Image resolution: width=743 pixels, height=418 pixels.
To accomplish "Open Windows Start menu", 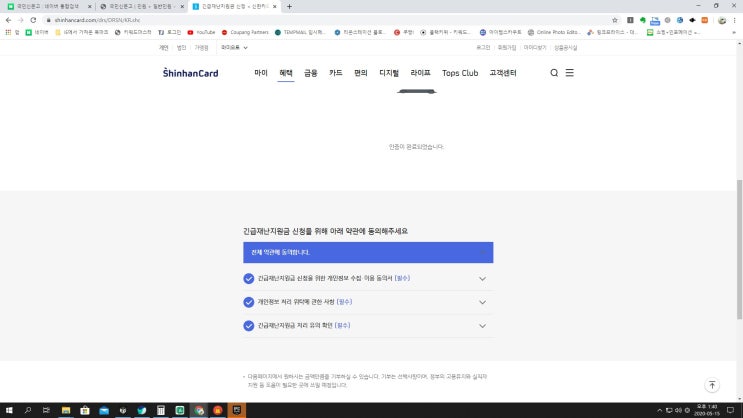I will point(9,410).
